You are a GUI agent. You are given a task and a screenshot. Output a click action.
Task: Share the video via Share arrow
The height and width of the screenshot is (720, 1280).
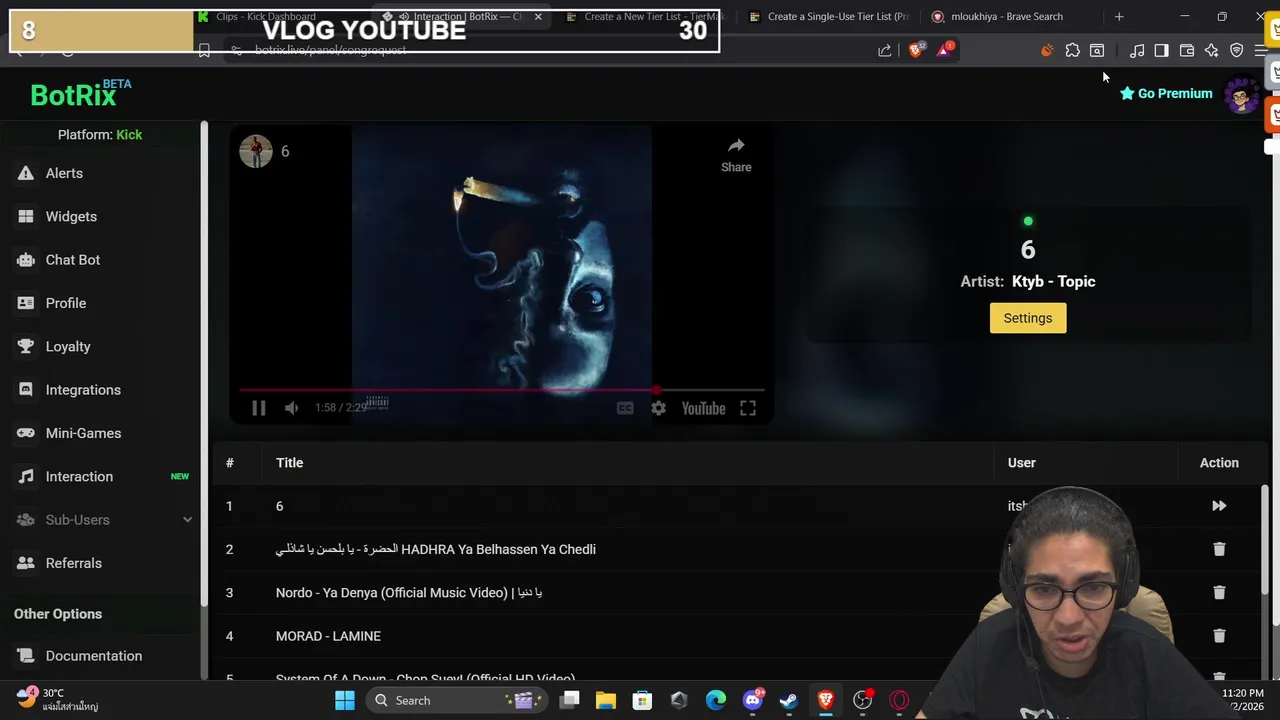736,155
